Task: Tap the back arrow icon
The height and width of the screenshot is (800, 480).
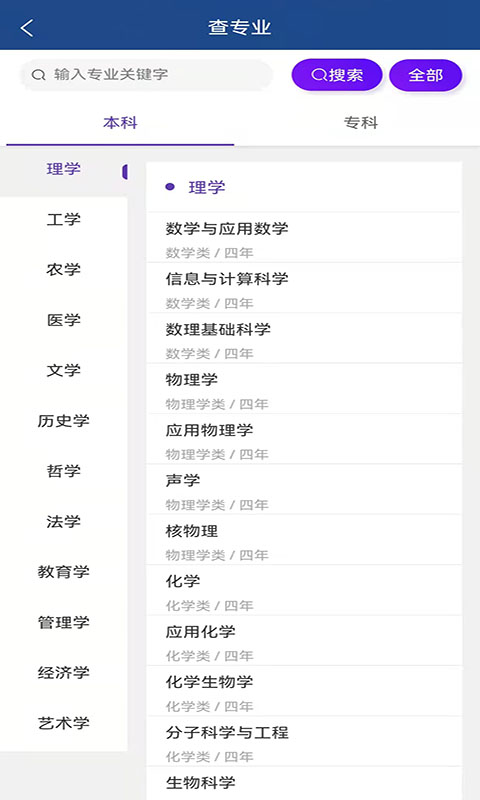Action: [x=27, y=28]
